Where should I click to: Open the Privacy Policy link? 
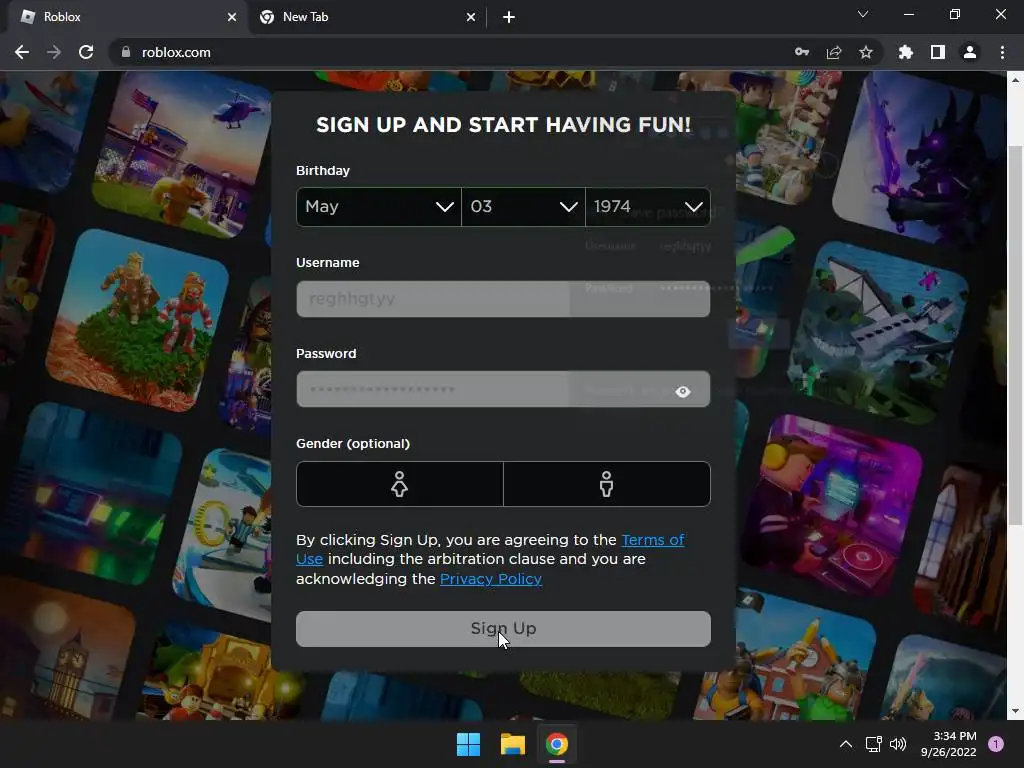click(491, 579)
